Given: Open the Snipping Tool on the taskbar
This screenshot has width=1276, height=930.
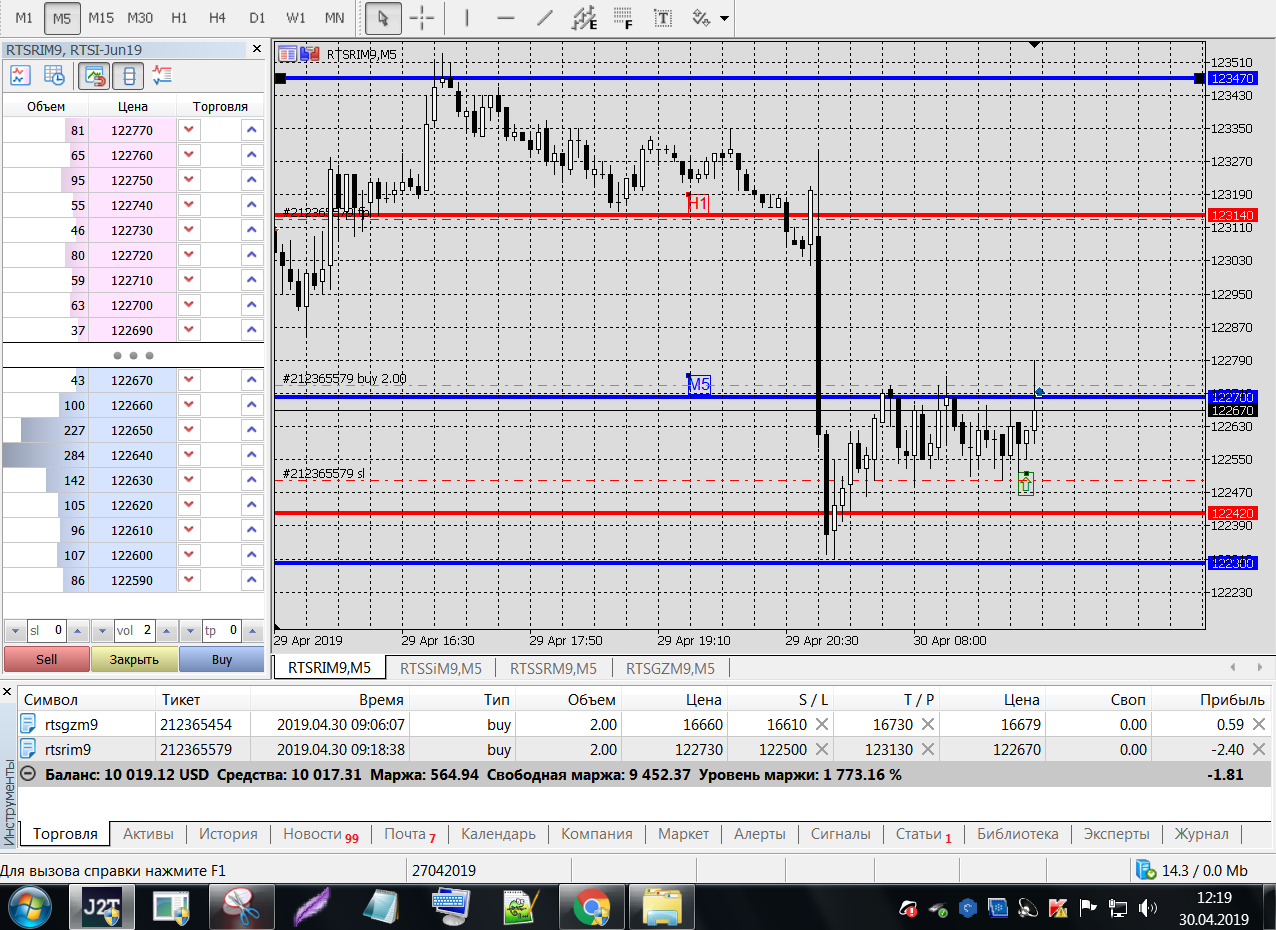Looking at the screenshot, I should point(241,908).
